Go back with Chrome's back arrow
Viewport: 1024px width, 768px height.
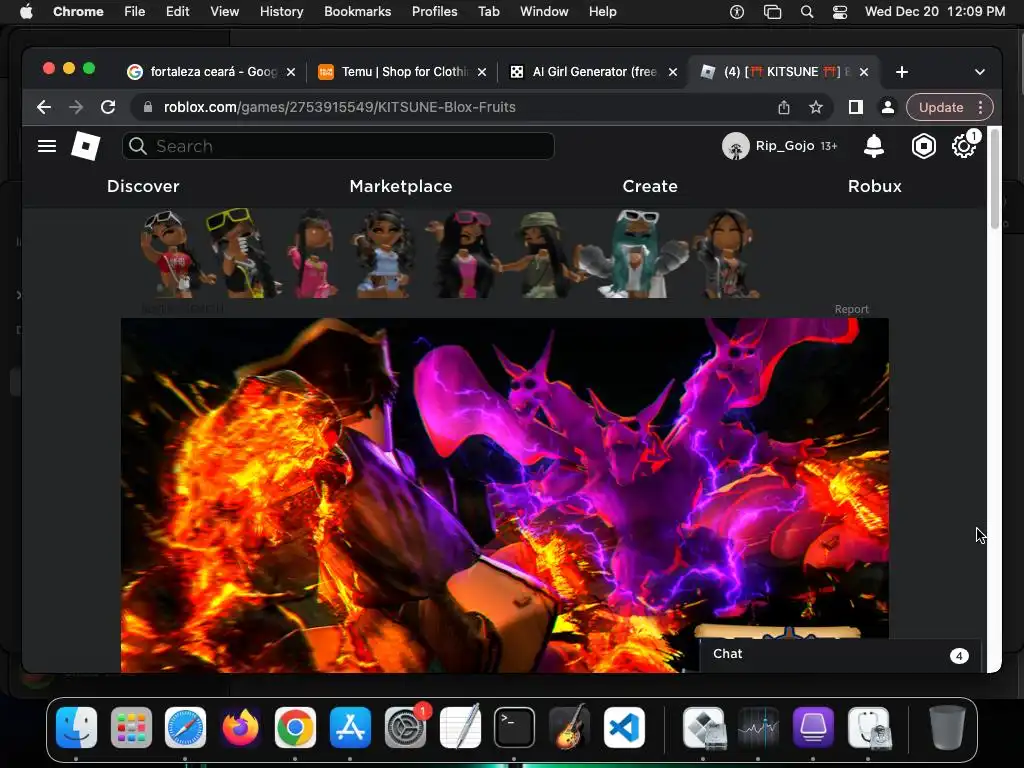(44, 107)
